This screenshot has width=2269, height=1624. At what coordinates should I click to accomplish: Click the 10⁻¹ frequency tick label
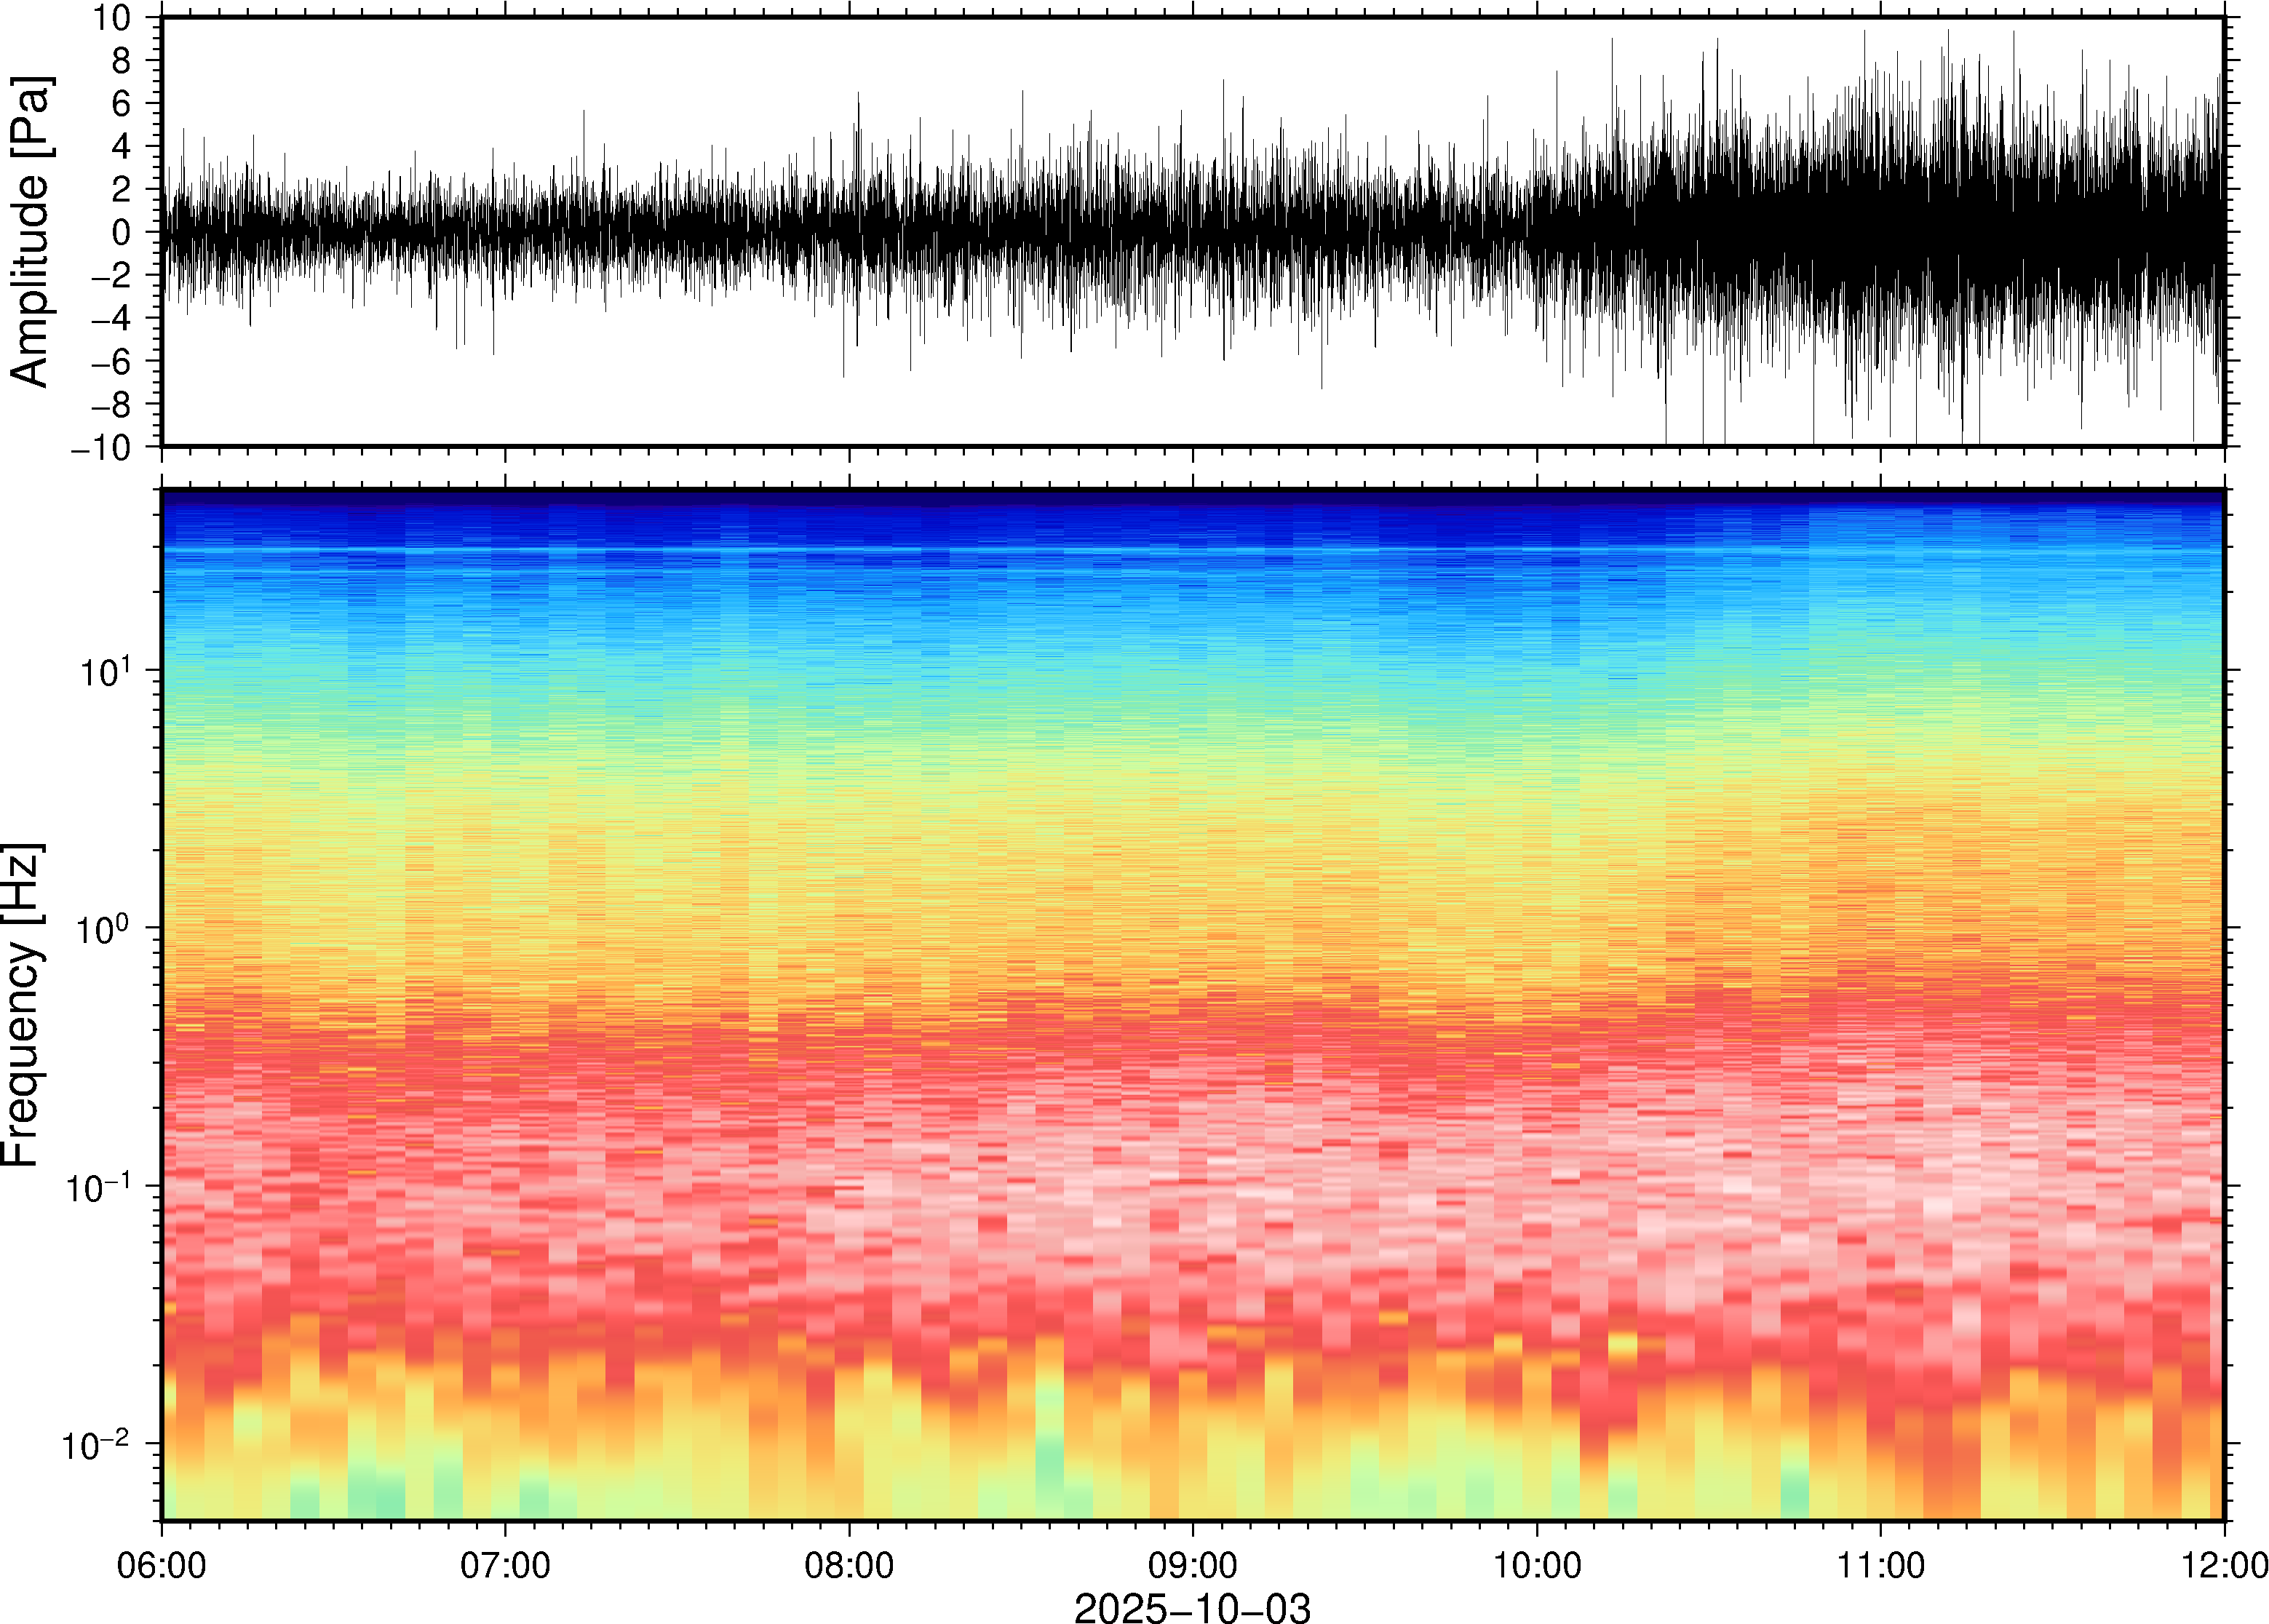pyautogui.click(x=98, y=1188)
